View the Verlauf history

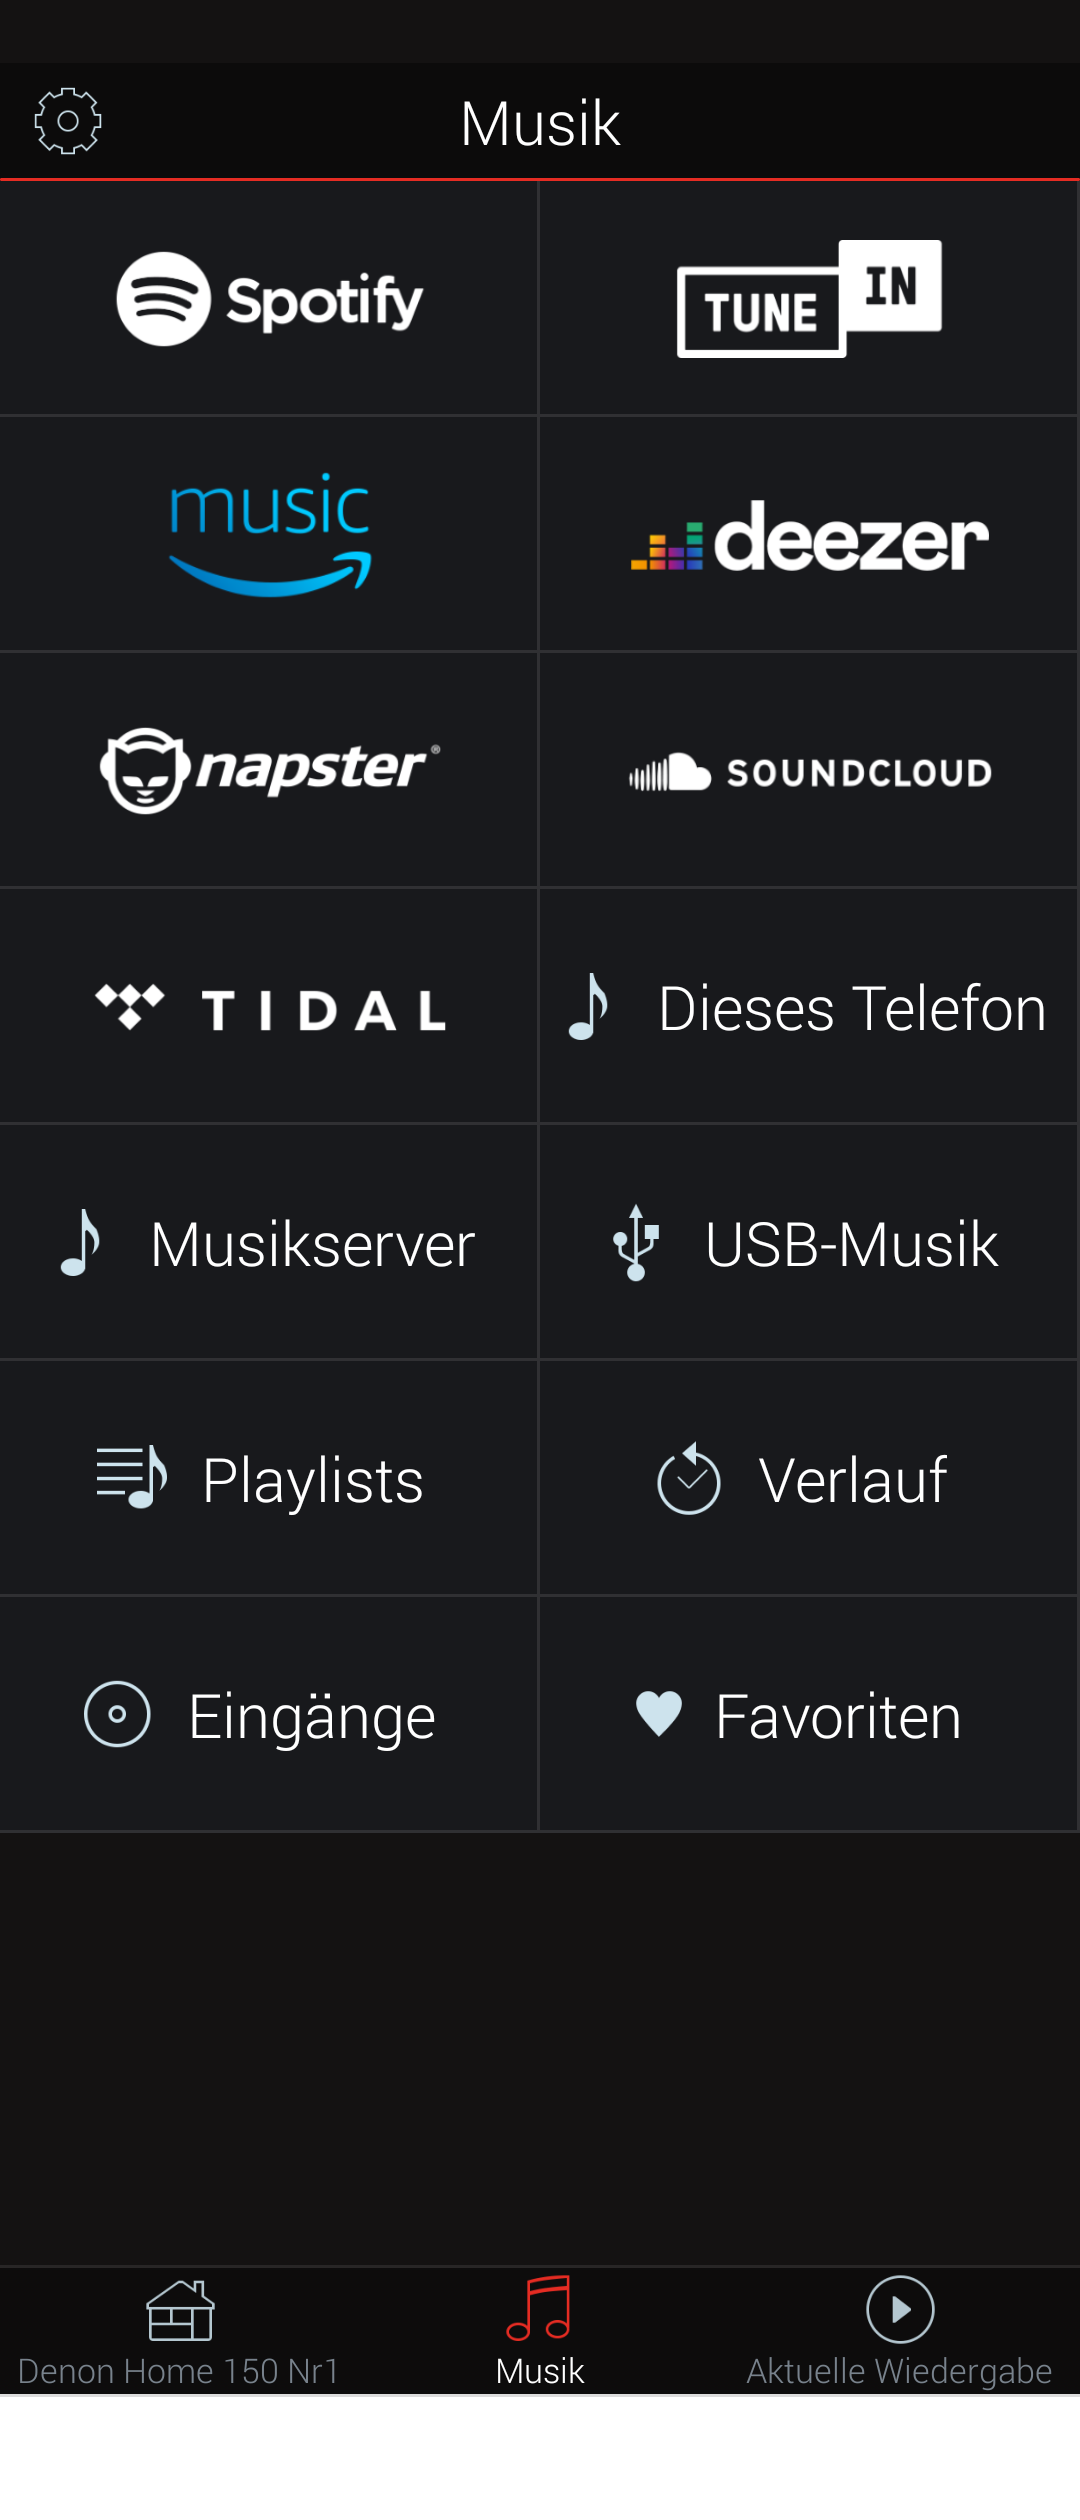[808, 1479]
